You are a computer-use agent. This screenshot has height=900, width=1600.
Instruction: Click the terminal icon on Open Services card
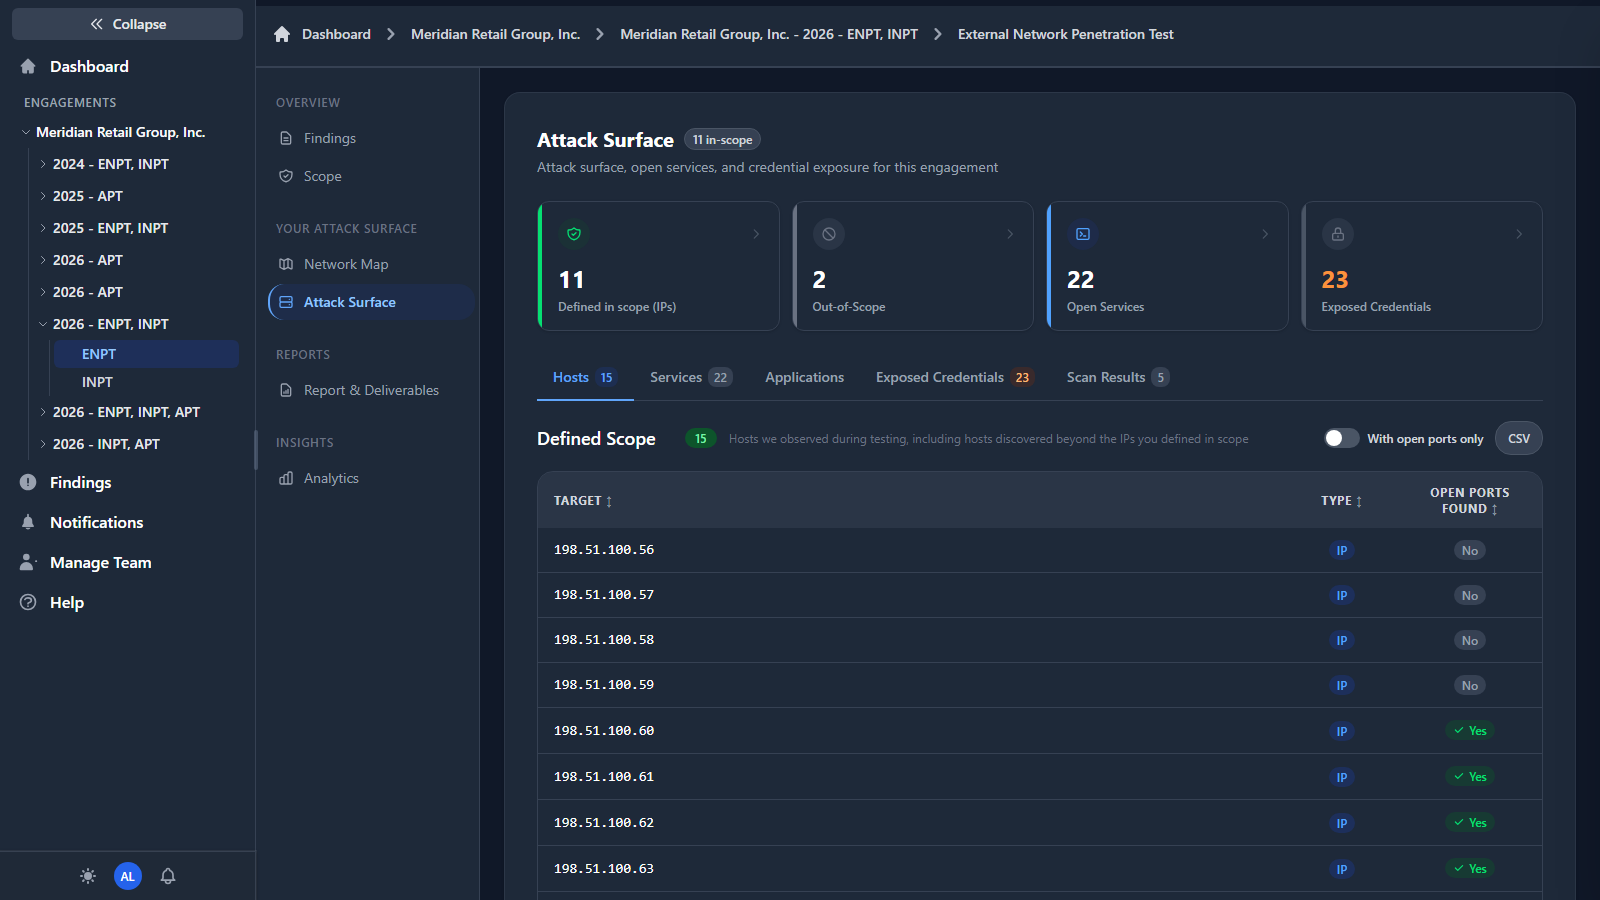[1083, 234]
